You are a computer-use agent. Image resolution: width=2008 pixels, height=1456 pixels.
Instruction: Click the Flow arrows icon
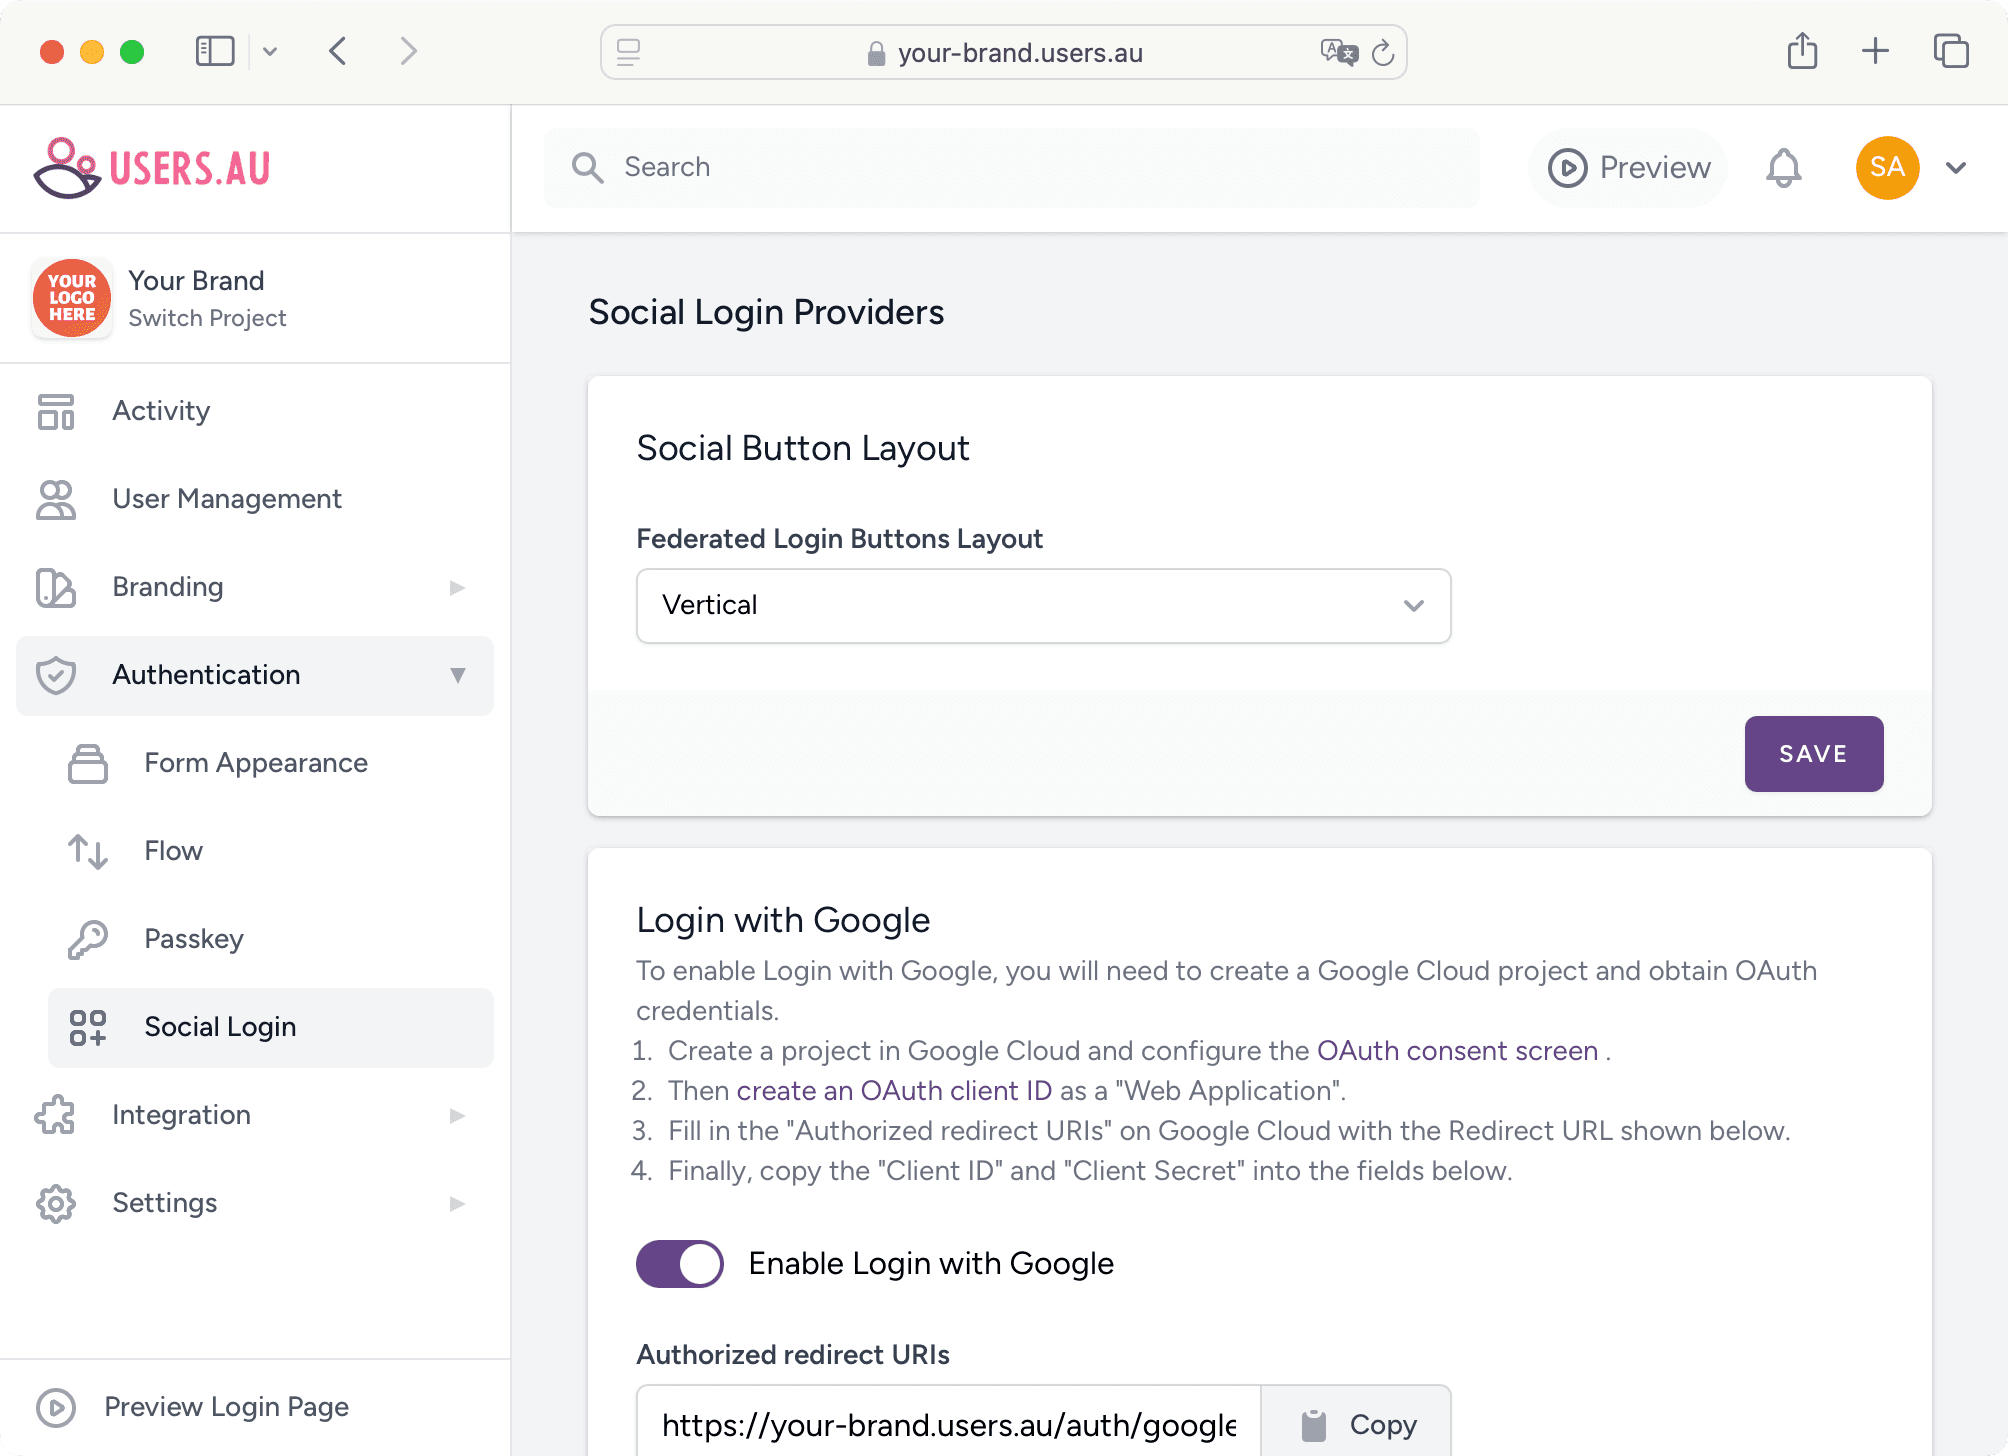(88, 851)
